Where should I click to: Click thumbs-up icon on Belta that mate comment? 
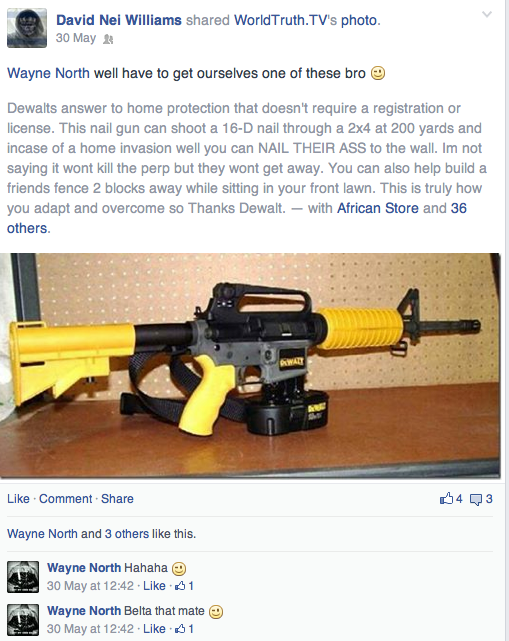(x=180, y=629)
